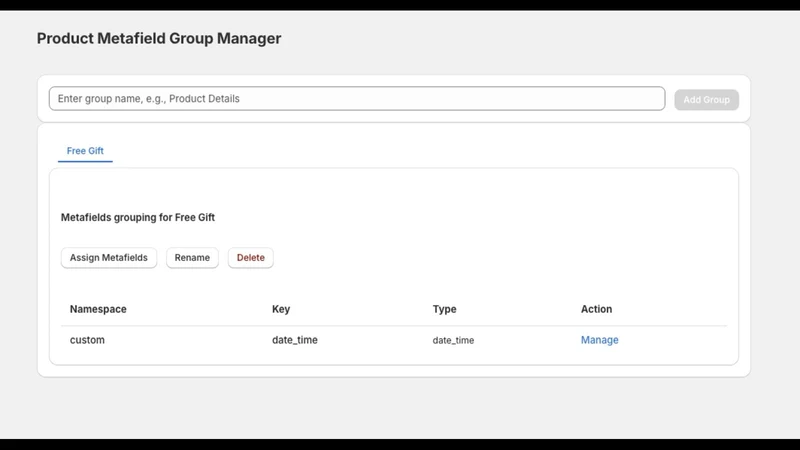Click the Metafields grouping for Free Gift heading
This screenshot has height=450, width=800.
click(x=138, y=217)
